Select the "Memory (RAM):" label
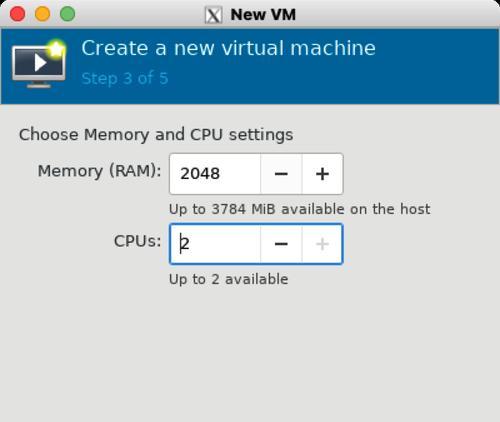 pyautogui.click(x=99, y=171)
